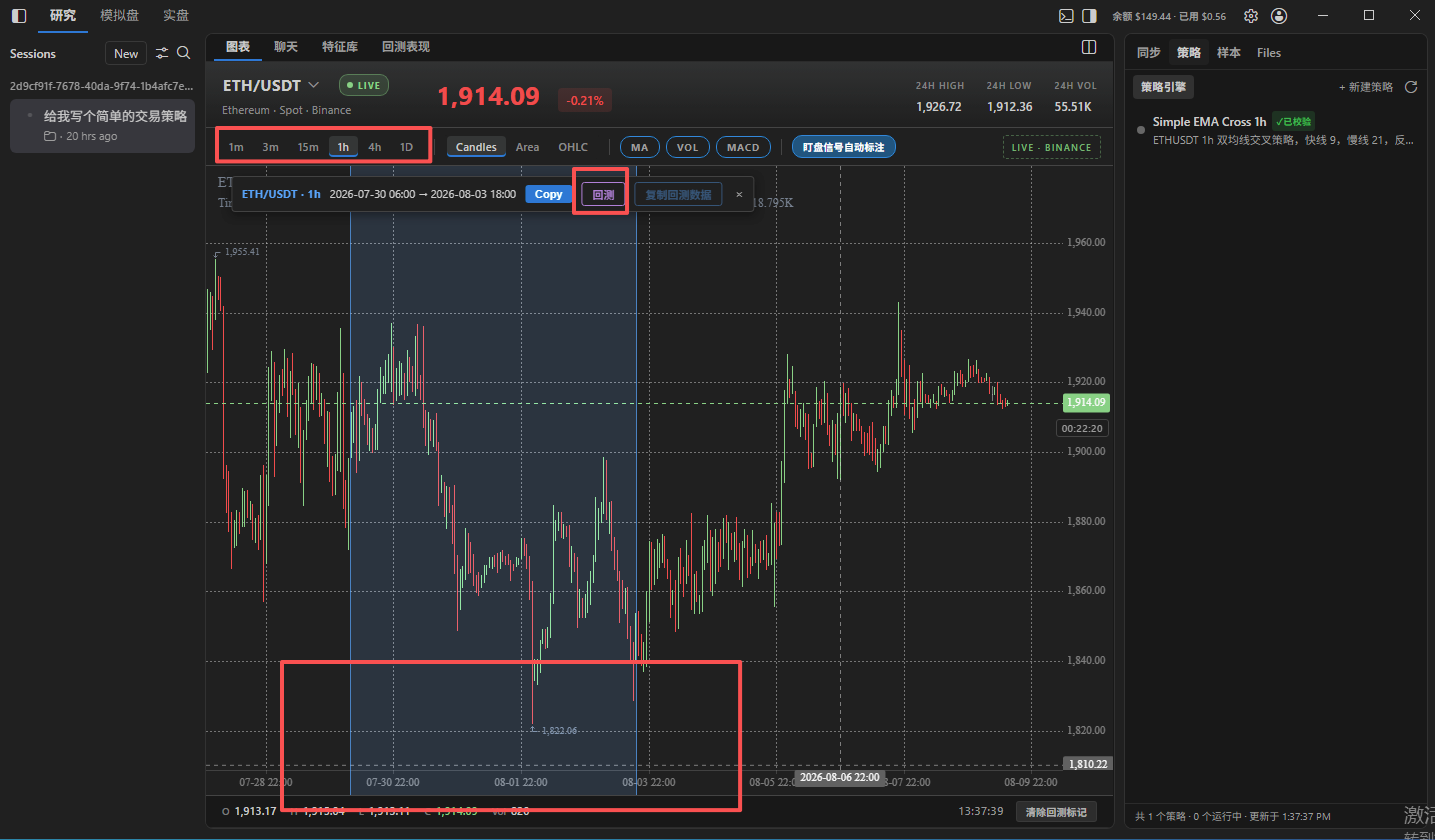The width and height of the screenshot is (1435, 840).
Task: Select the 图表 tab
Action: [238, 47]
